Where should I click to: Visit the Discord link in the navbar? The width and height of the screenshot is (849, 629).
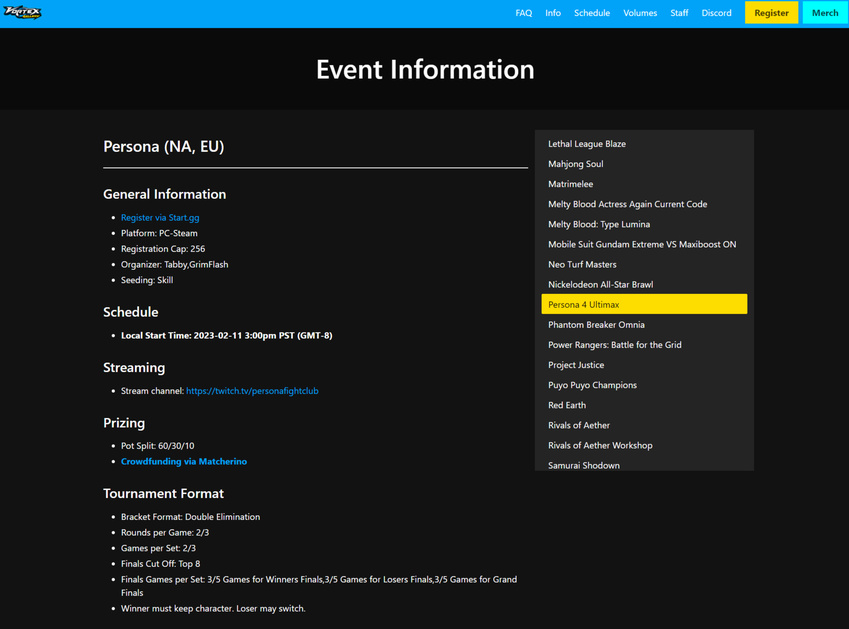click(716, 13)
